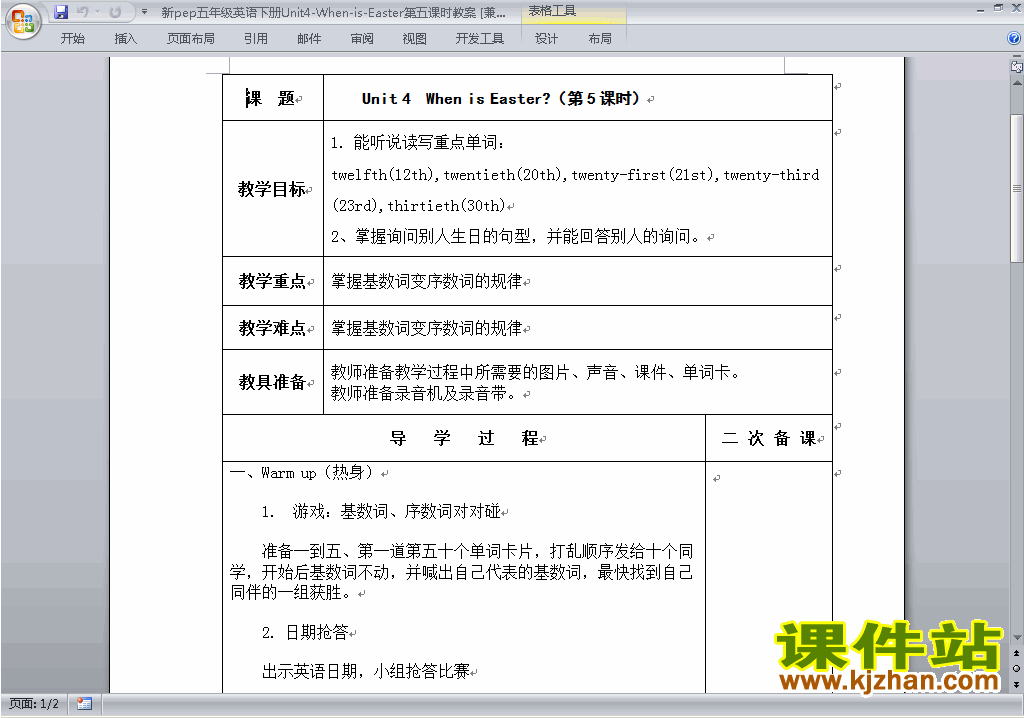
Task: Open the 开始 ribbon tab
Action: tap(72, 39)
